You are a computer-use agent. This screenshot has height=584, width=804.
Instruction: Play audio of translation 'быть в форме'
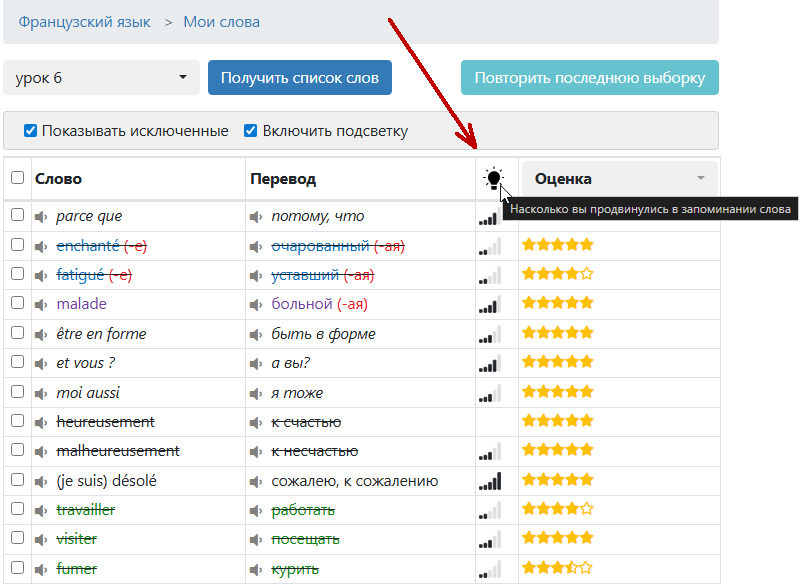tap(256, 335)
